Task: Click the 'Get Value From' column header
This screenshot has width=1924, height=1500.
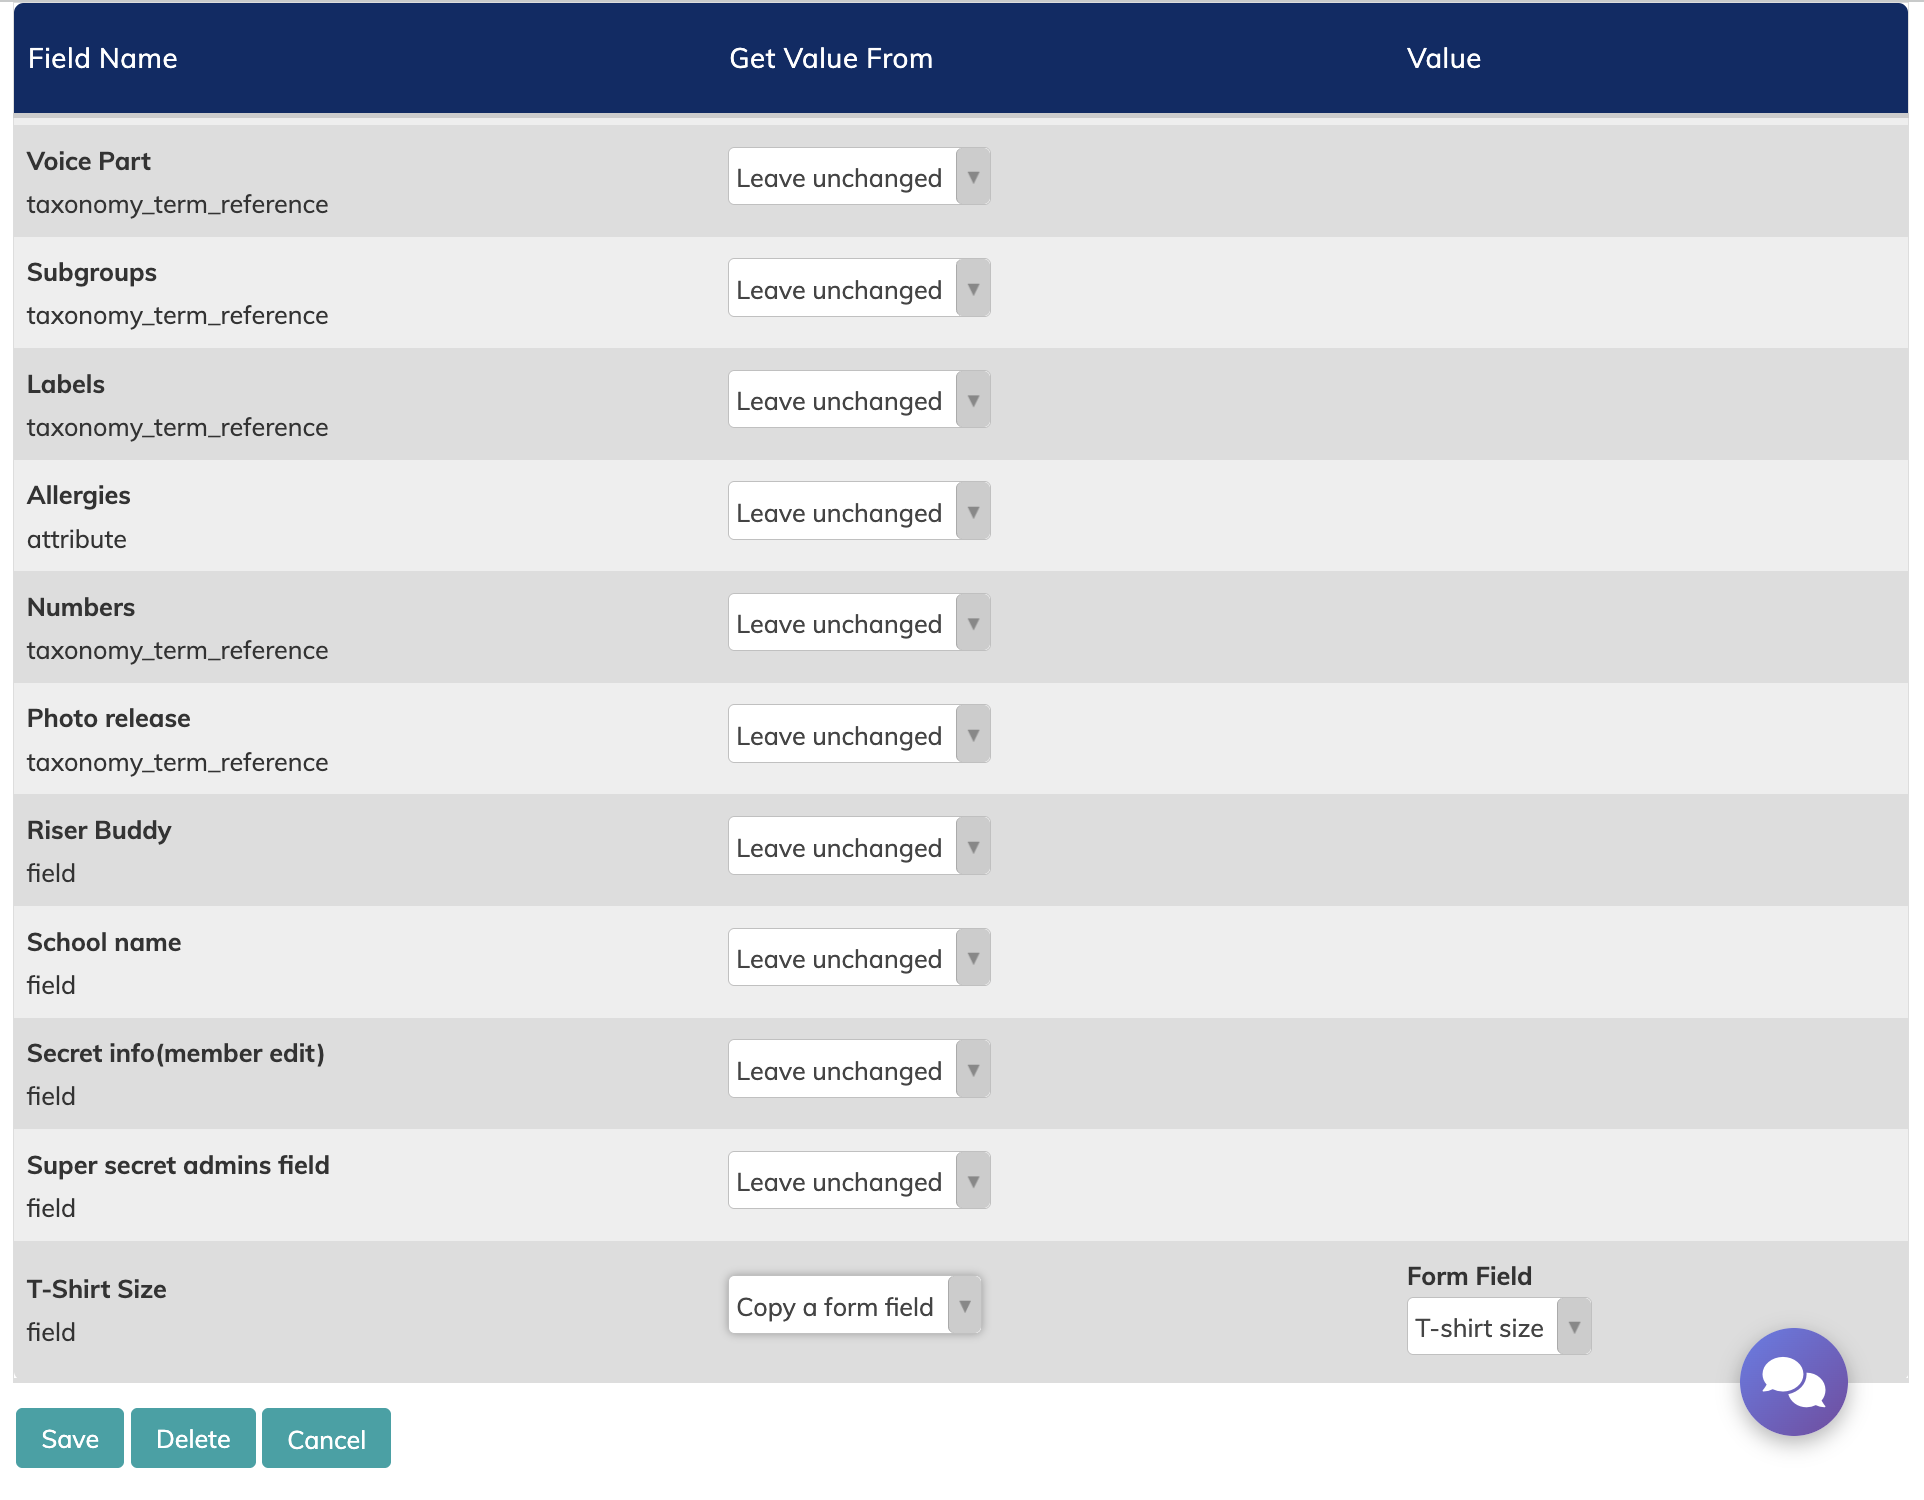Action: [830, 58]
